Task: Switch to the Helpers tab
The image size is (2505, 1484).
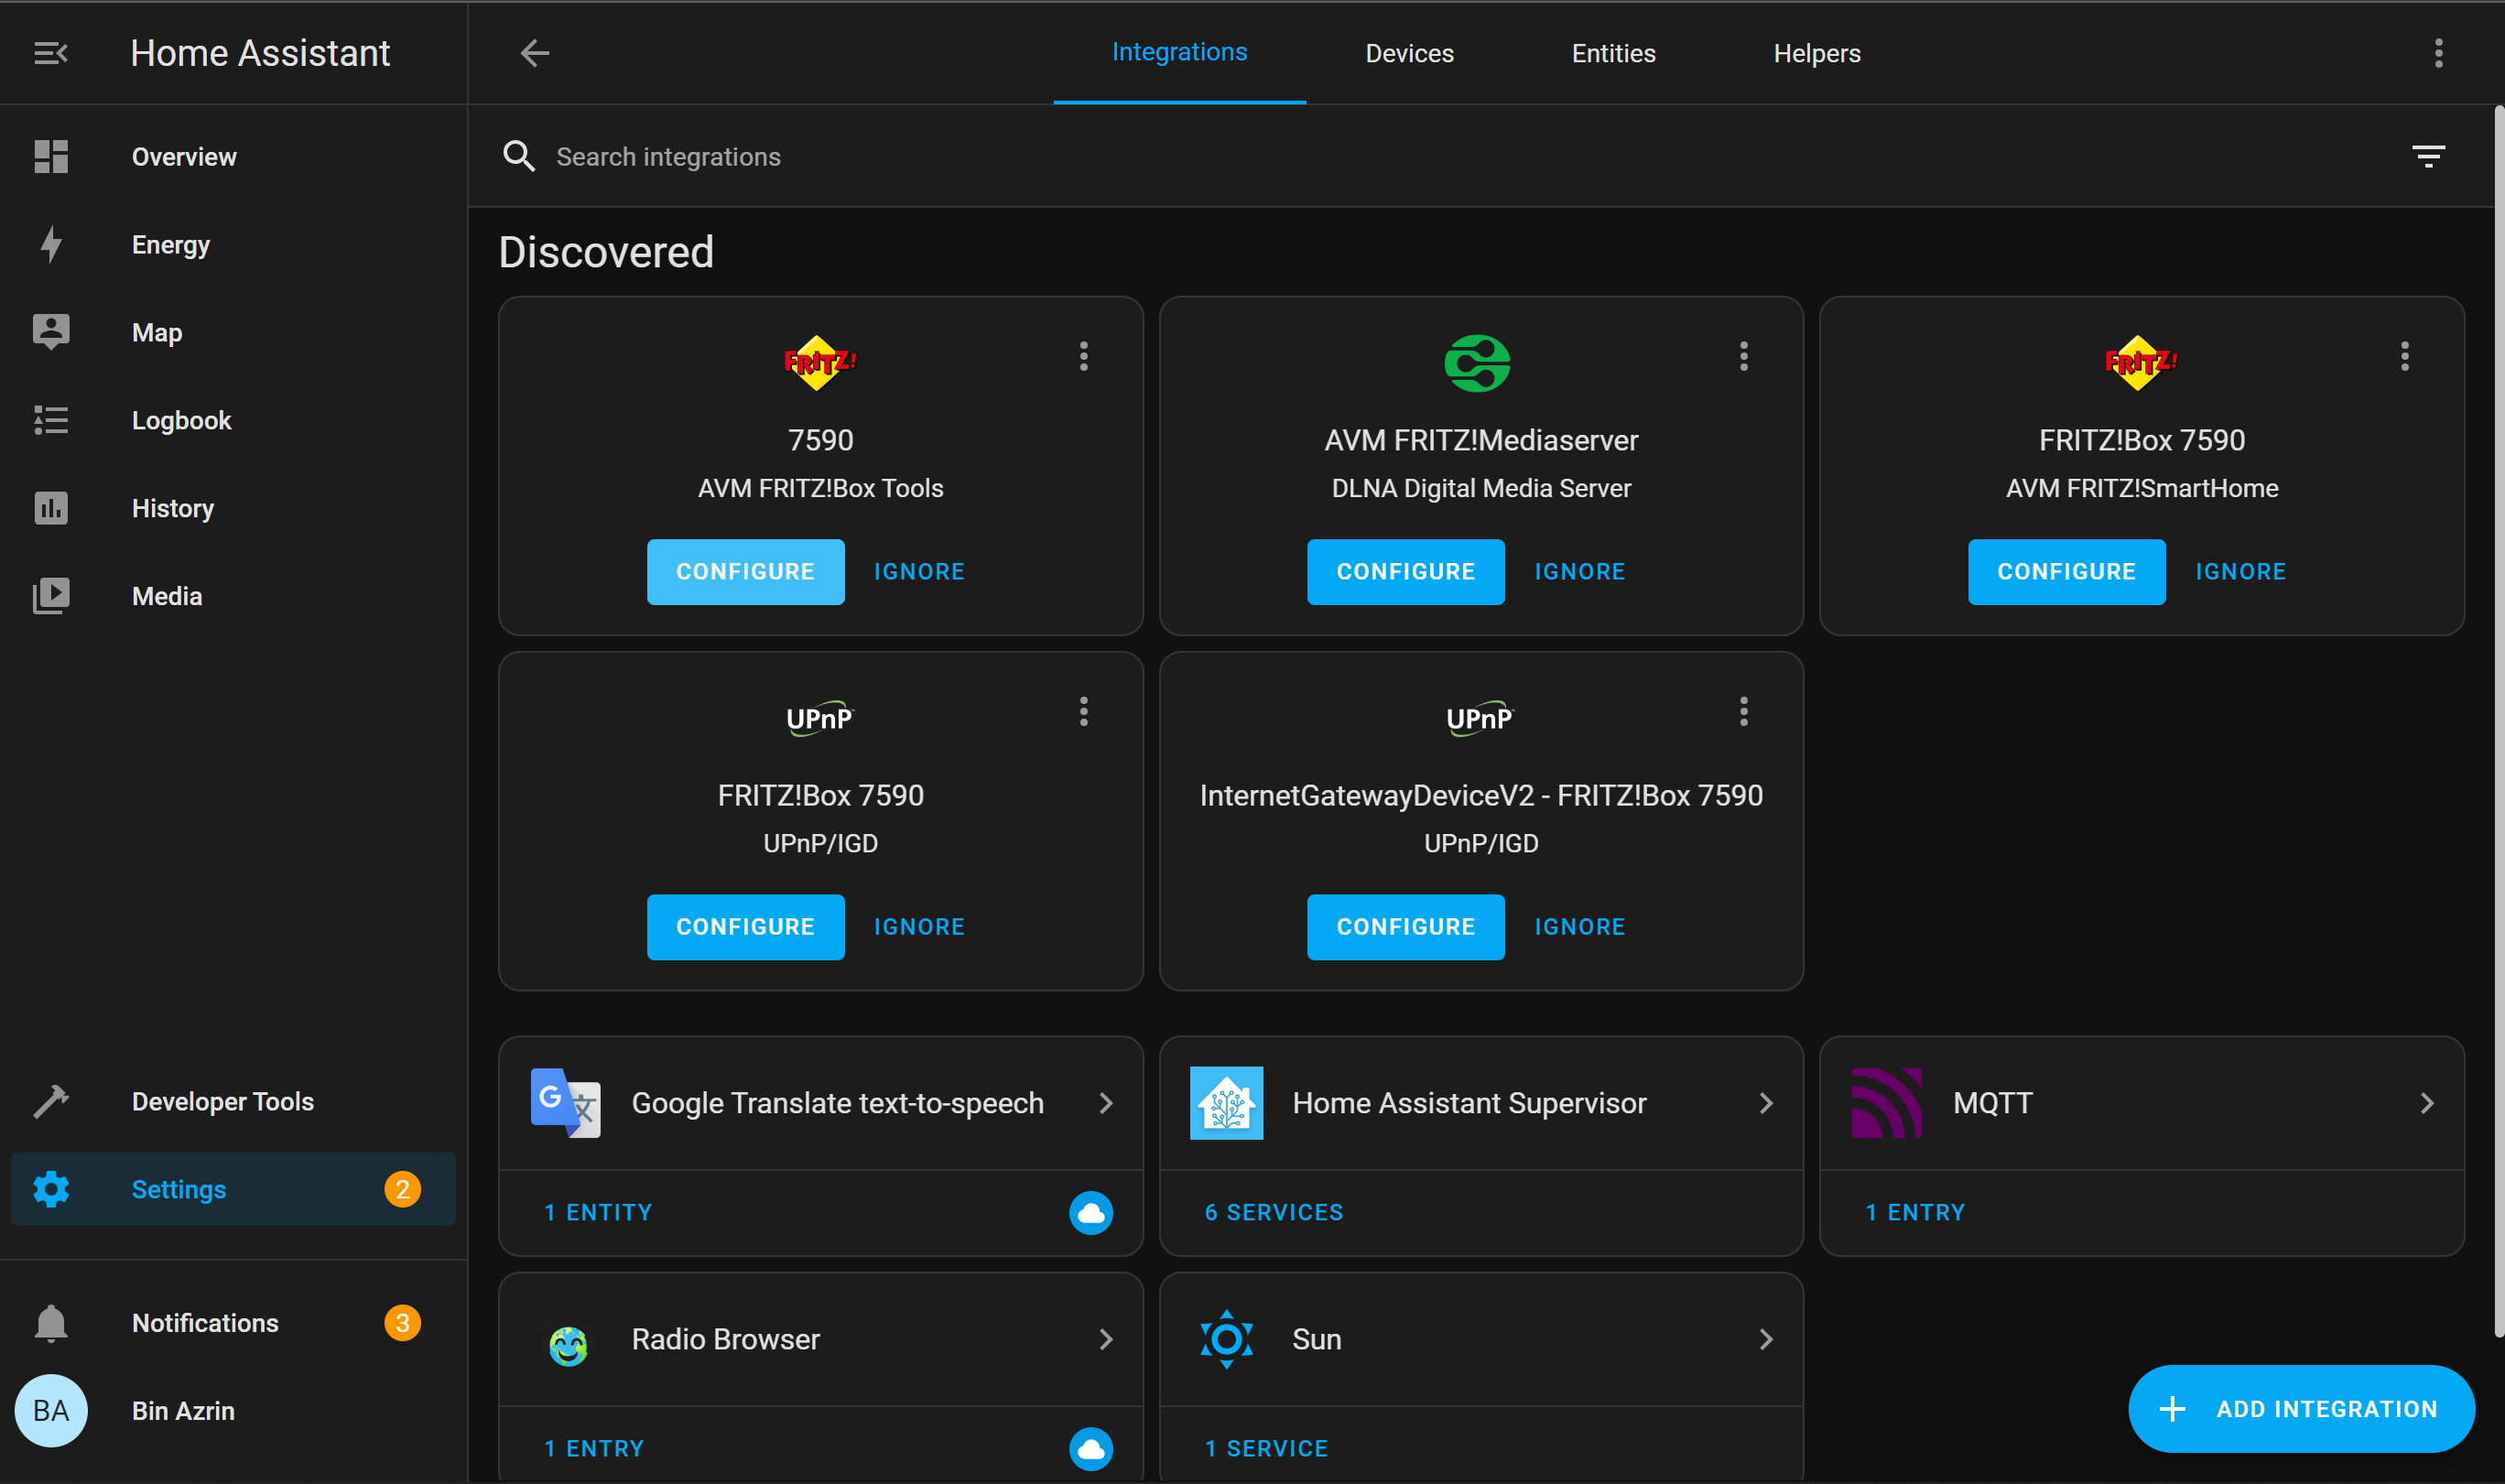Action: pos(1816,53)
